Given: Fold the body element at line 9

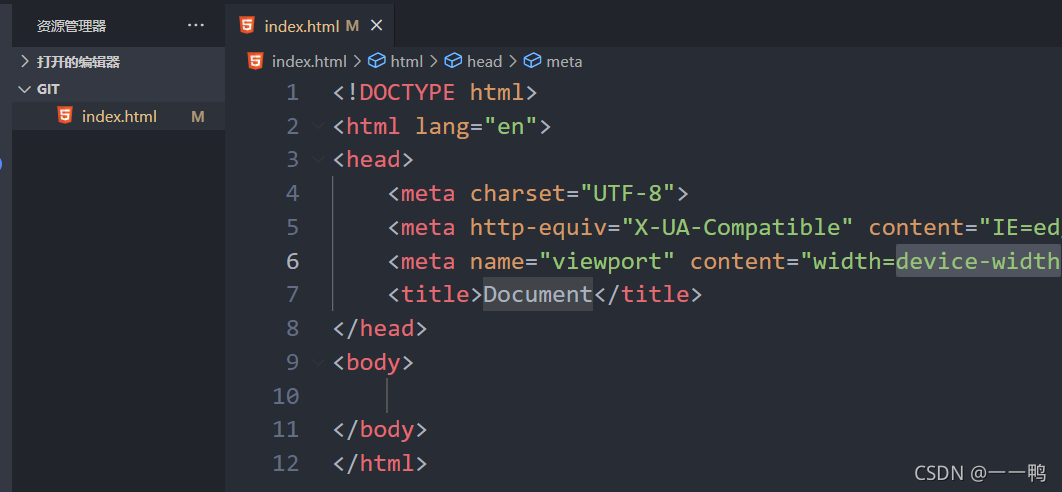Looking at the screenshot, I should (317, 363).
